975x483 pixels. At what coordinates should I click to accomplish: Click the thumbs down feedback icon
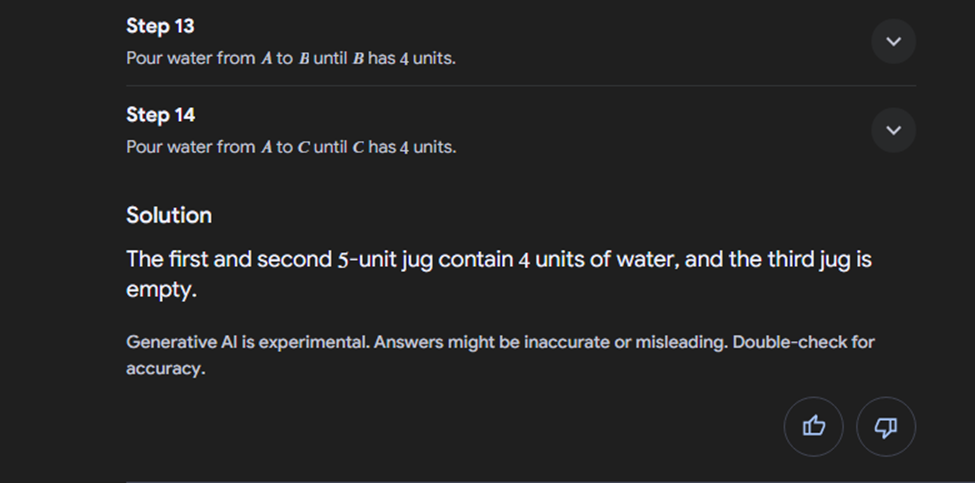click(x=886, y=427)
